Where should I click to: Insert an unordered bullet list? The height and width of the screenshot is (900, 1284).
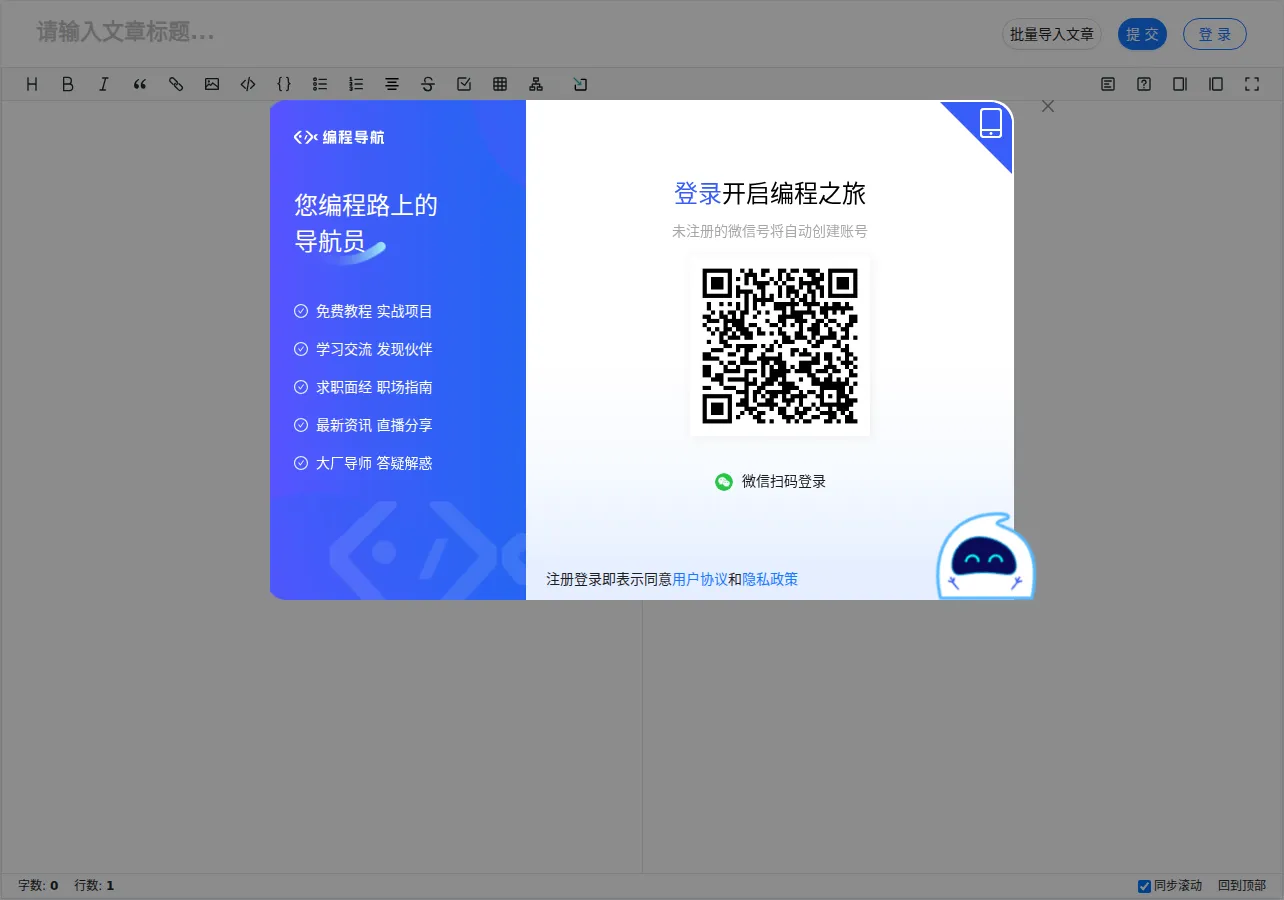pyautogui.click(x=320, y=84)
